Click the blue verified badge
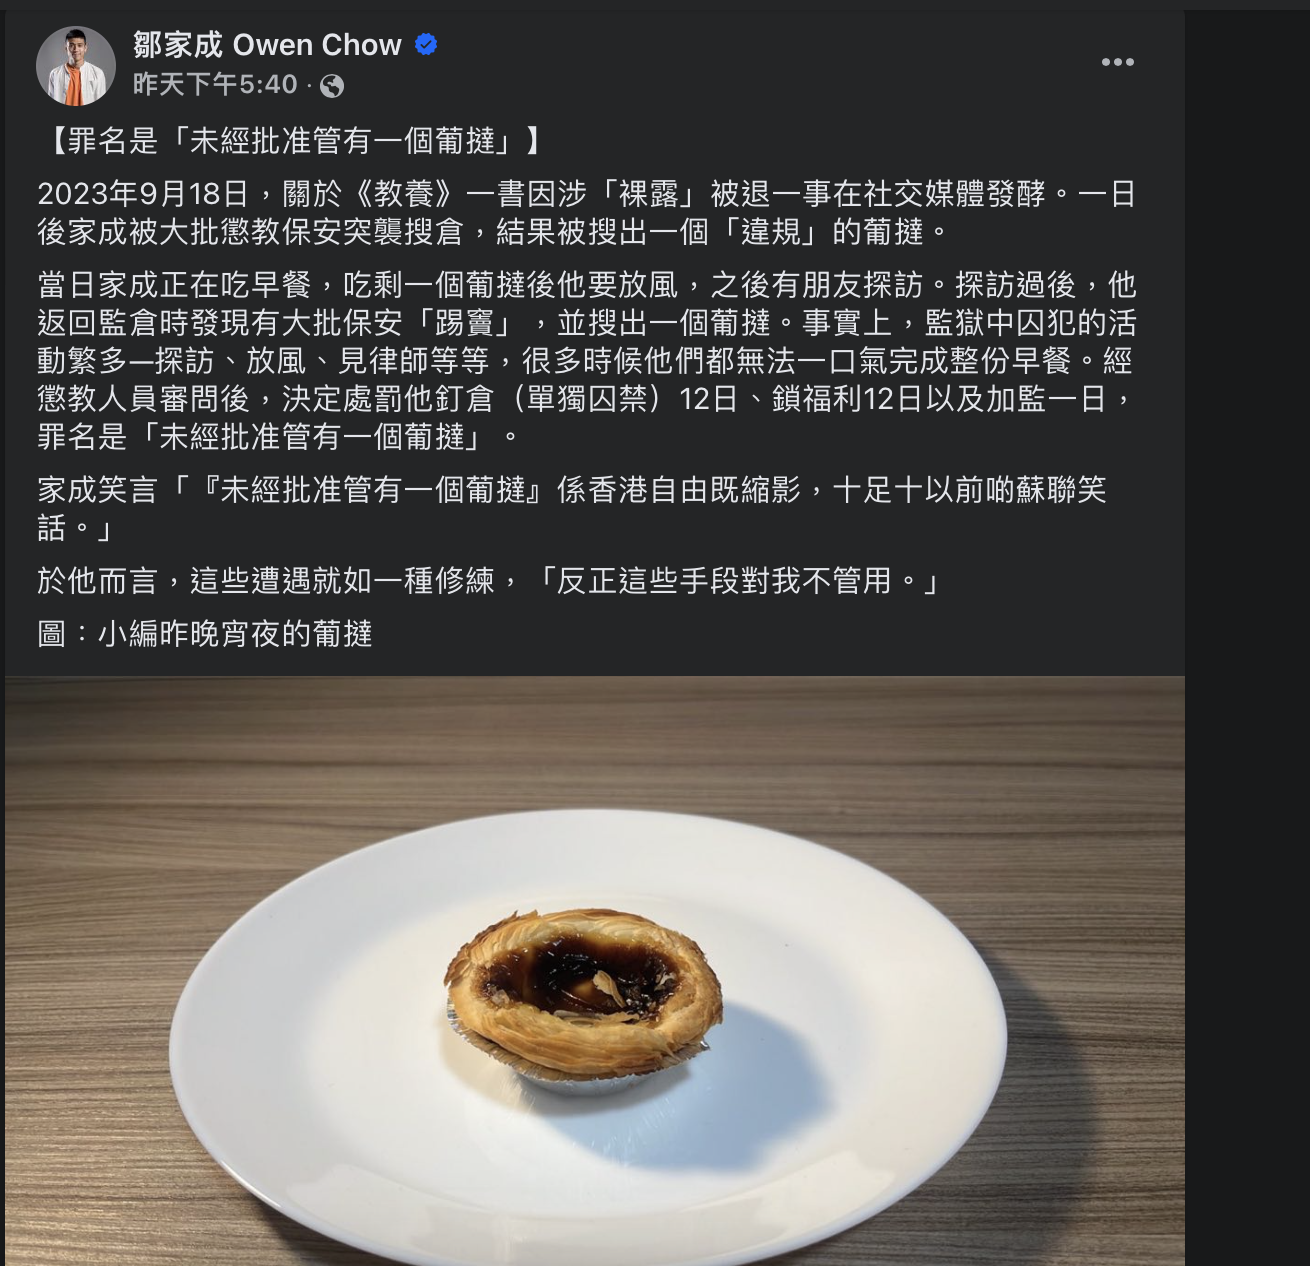1310x1266 pixels. pyautogui.click(x=426, y=44)
